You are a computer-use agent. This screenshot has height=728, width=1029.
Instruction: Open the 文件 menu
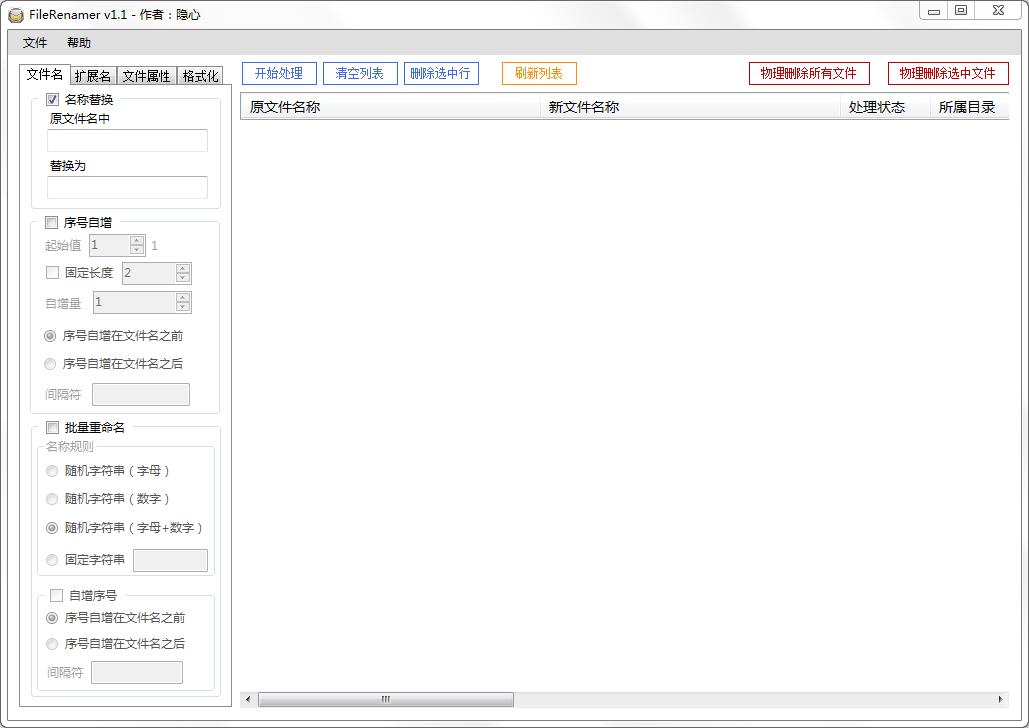coord(35,43)
